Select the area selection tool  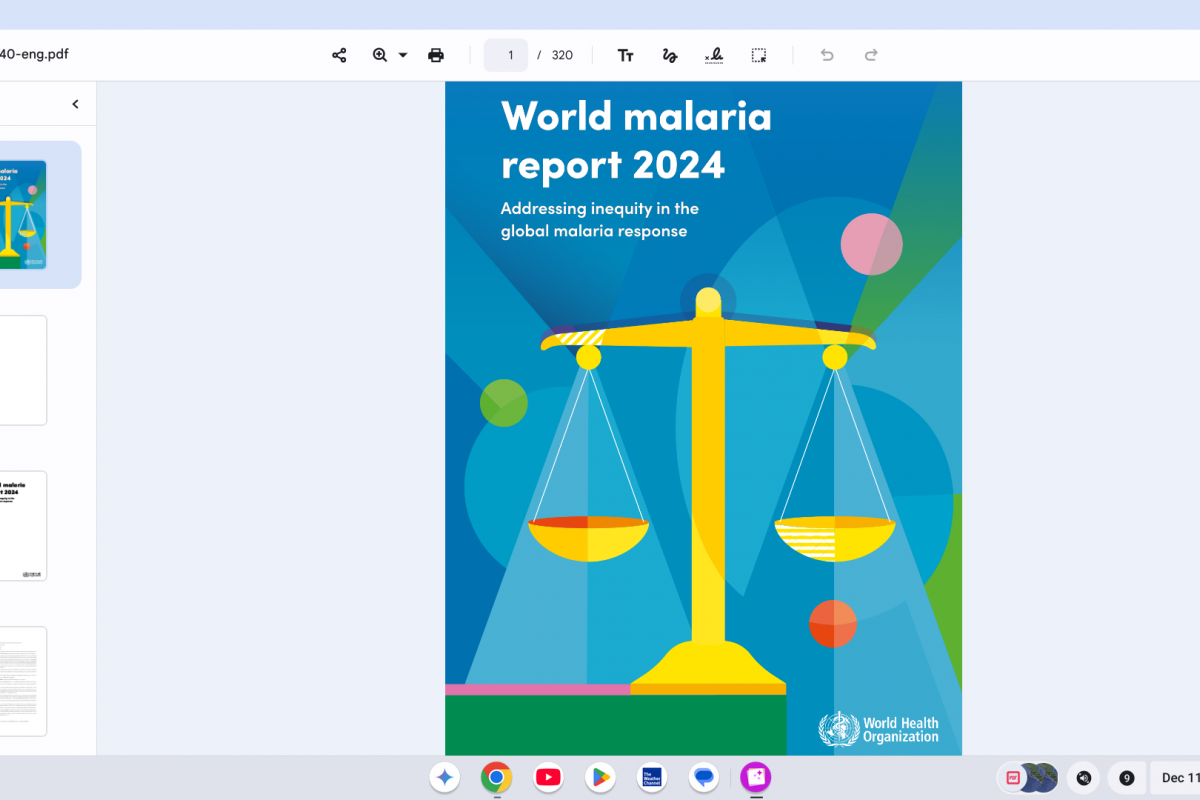click(x=759, y=55)
